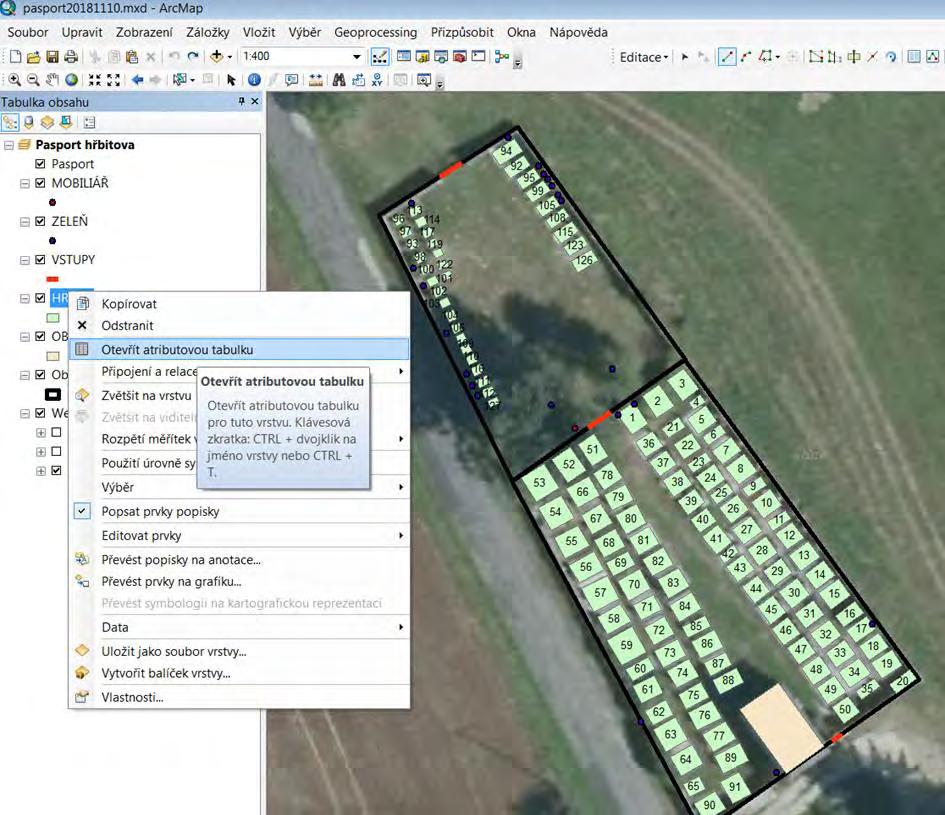Open the Find binoculars tool
Screen dimensions: 945x815
[x=339, y=80]
